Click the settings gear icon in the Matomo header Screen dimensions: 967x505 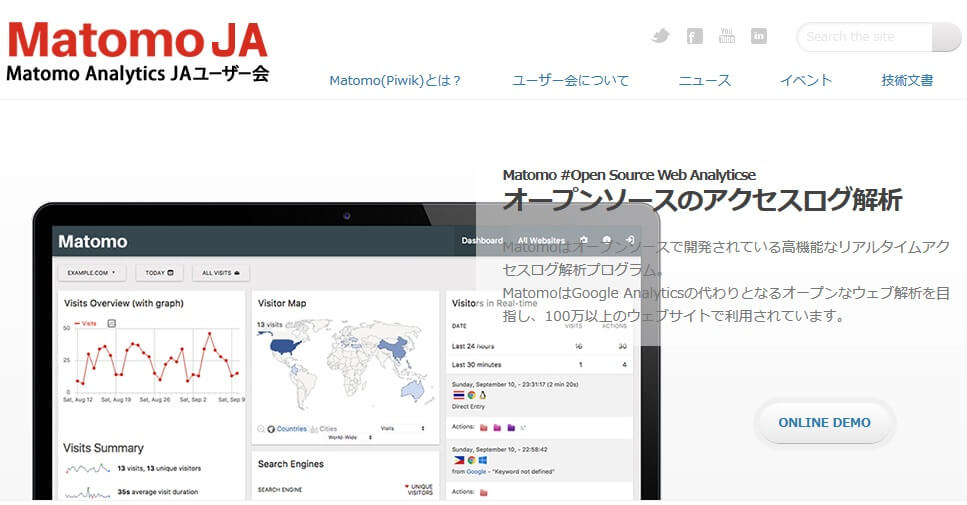point(583,240)
